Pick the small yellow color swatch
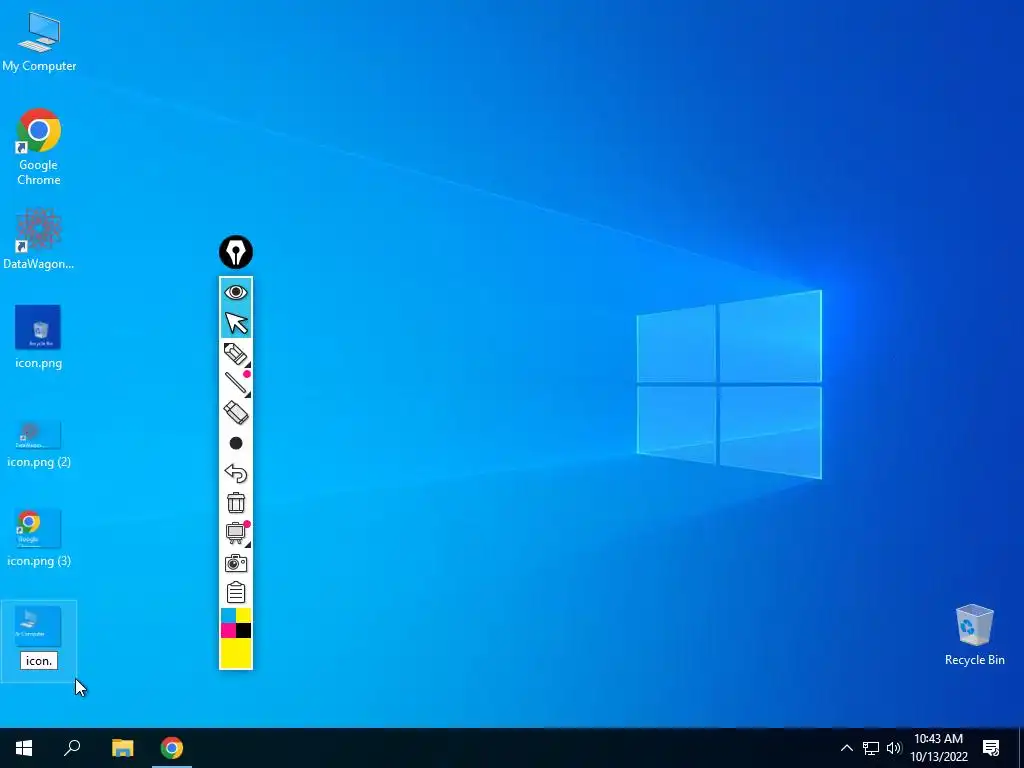 (x=244, y=615)
